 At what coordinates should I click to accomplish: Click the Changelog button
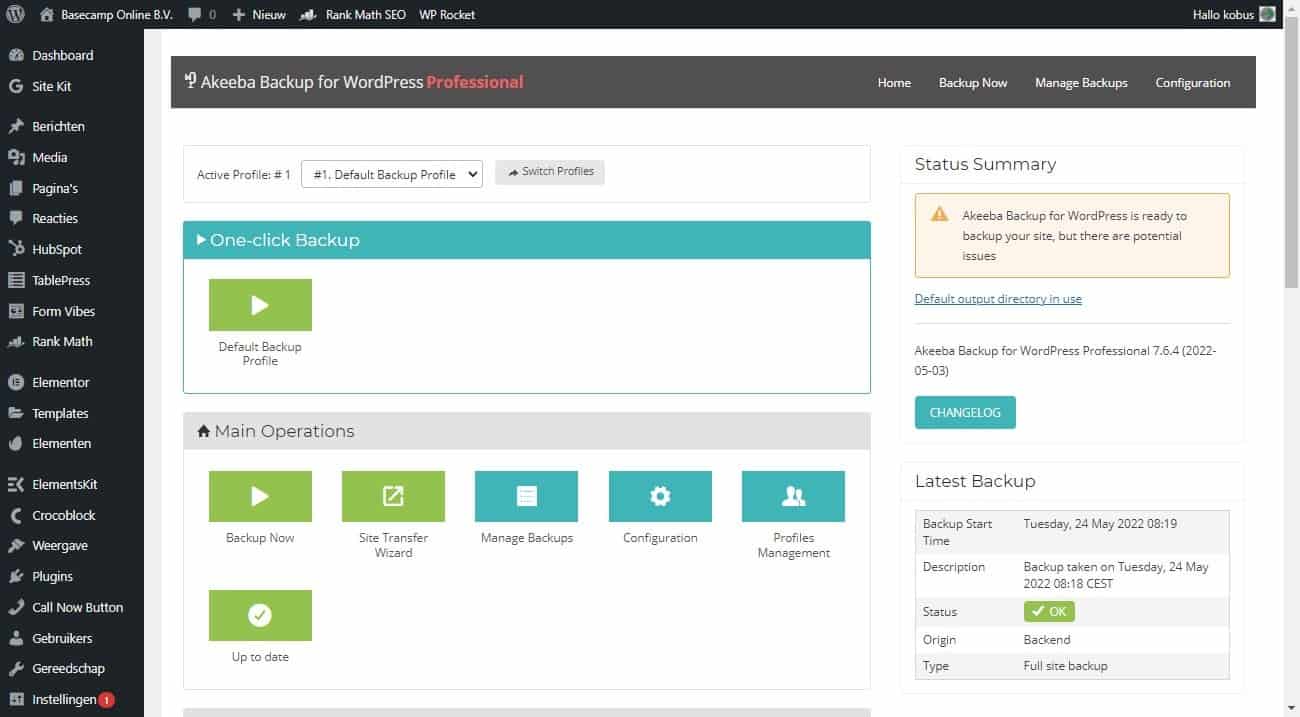[x=964, y=411]
